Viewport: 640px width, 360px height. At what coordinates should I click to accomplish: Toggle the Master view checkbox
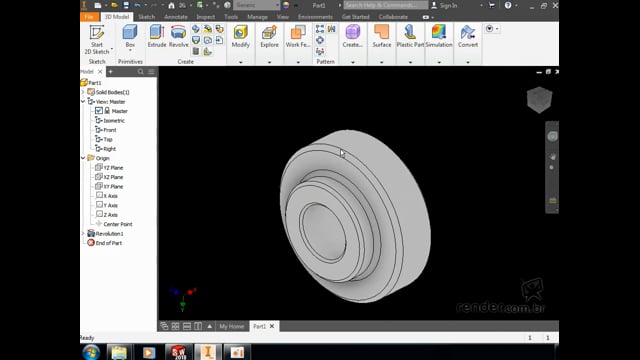pyautogui.click(x=99, y=111)
